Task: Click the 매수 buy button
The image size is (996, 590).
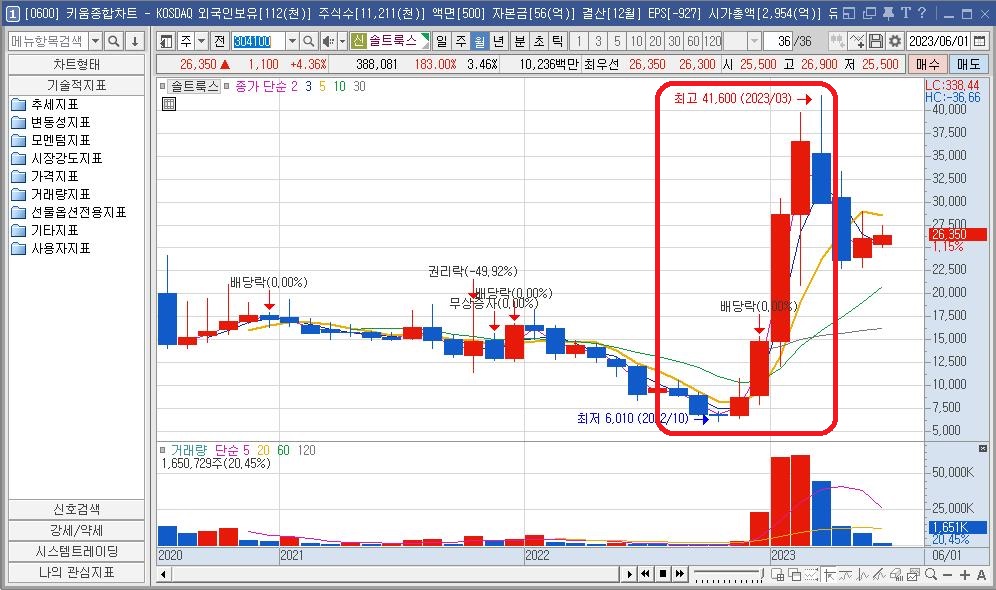Action: 927,64
